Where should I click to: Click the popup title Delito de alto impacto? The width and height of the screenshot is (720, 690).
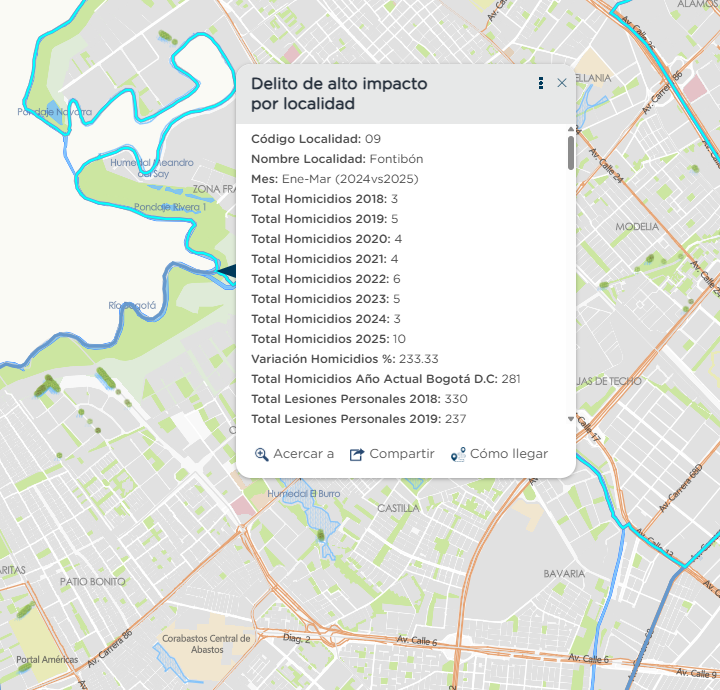(339, 93)
